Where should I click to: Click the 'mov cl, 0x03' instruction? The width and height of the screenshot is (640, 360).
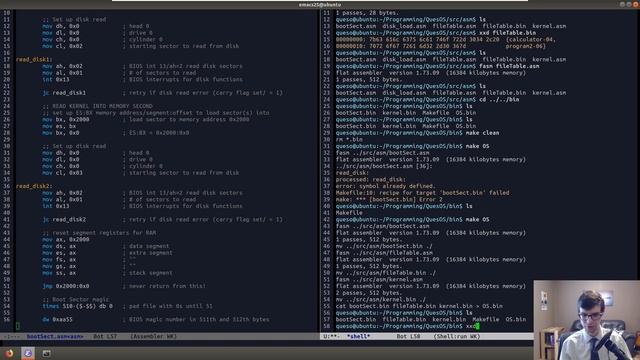pyautogui.click(x=62, y=173)
